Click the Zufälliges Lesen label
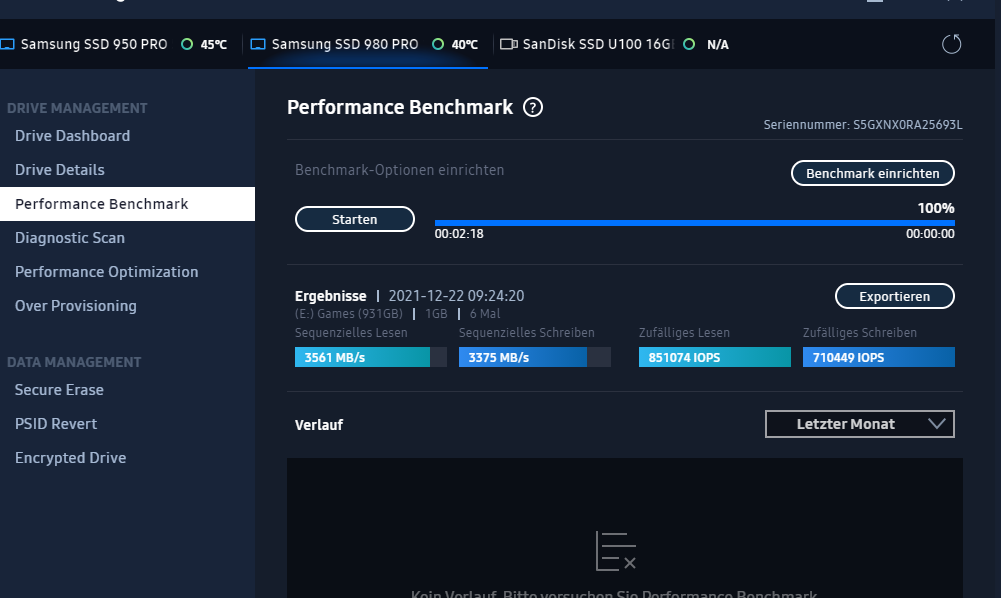The image size is (1001, 598). [x=684, y=333]
